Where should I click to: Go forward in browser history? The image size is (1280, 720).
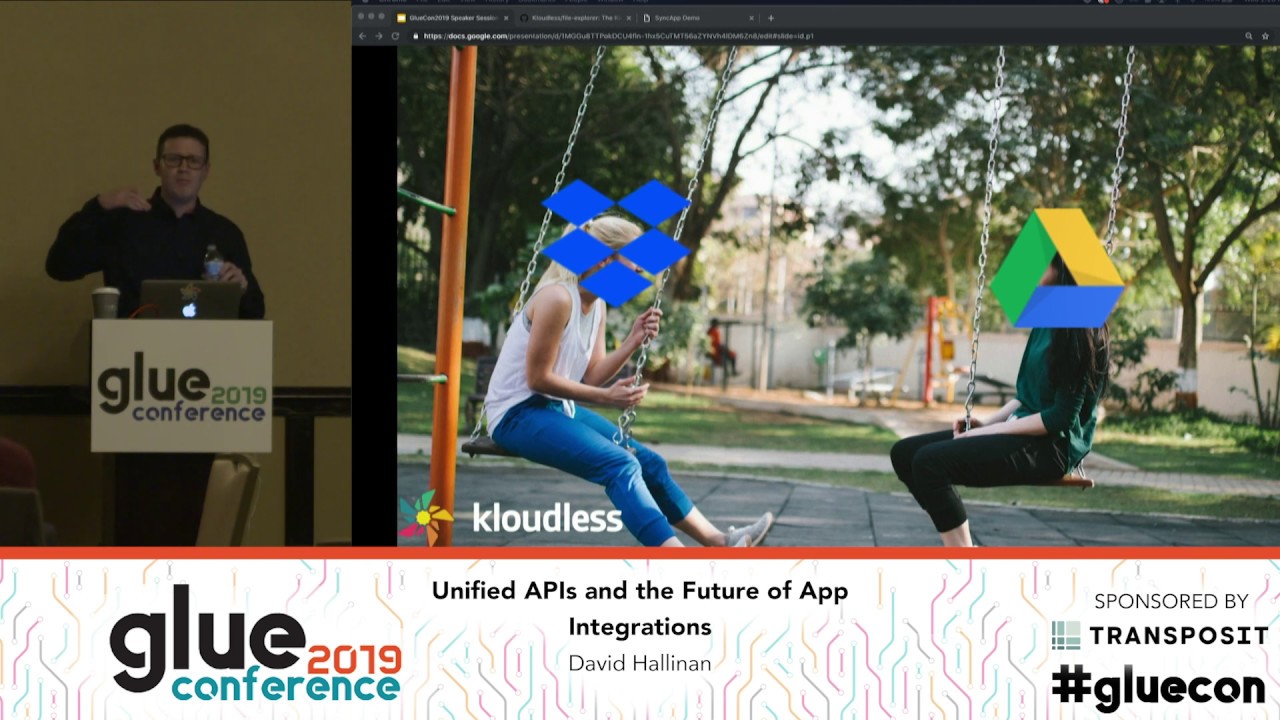point(378,36)
